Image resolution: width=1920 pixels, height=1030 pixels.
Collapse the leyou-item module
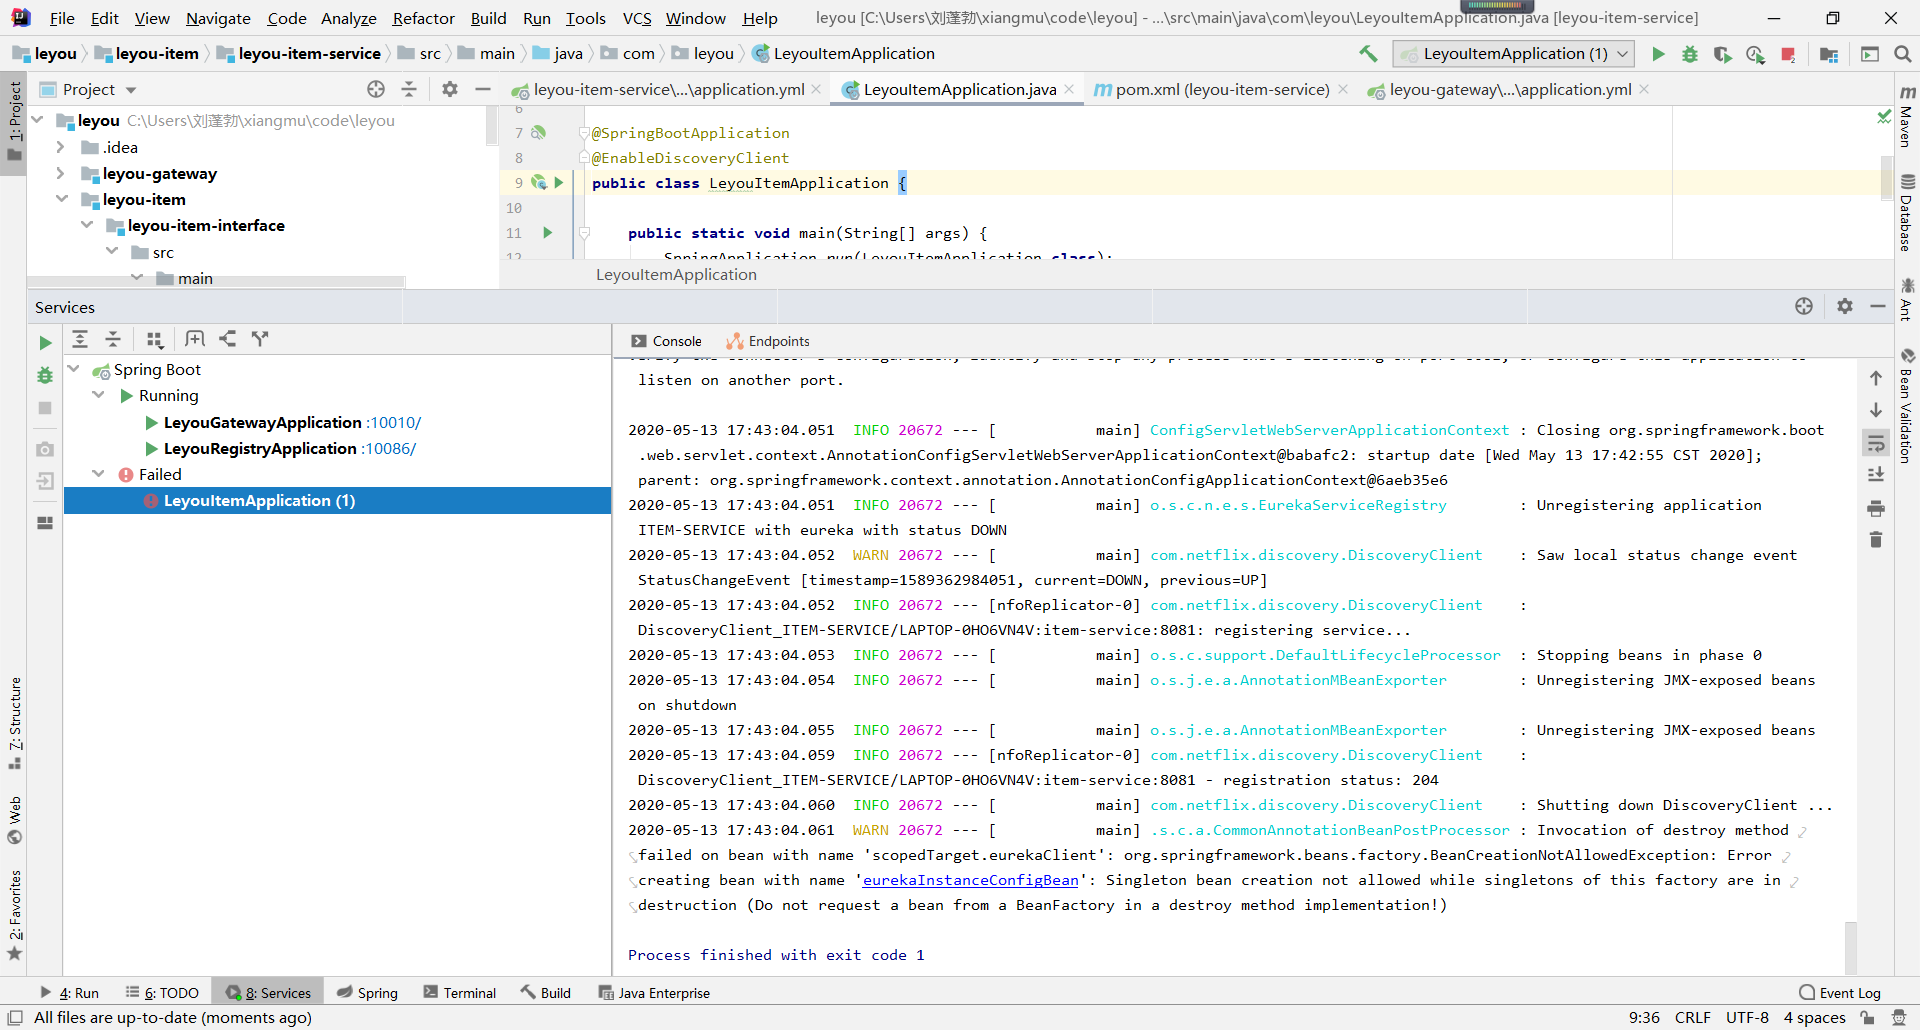click(x=61, y=199)
